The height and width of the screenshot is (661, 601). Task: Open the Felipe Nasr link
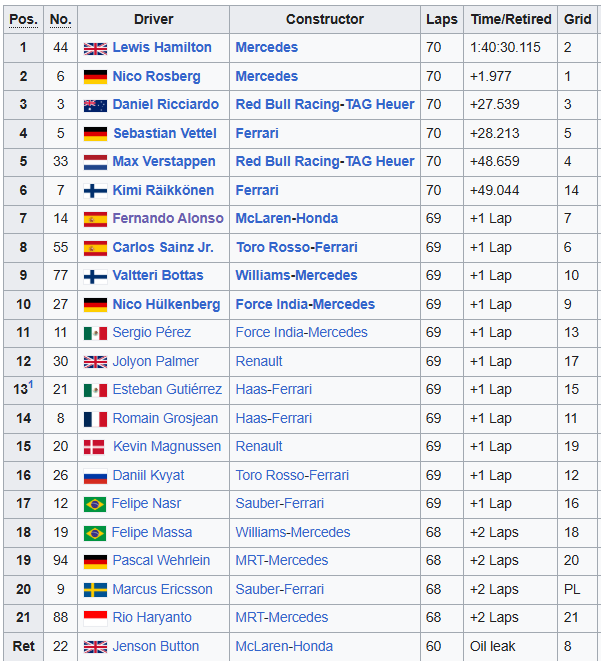click(146, 503)
